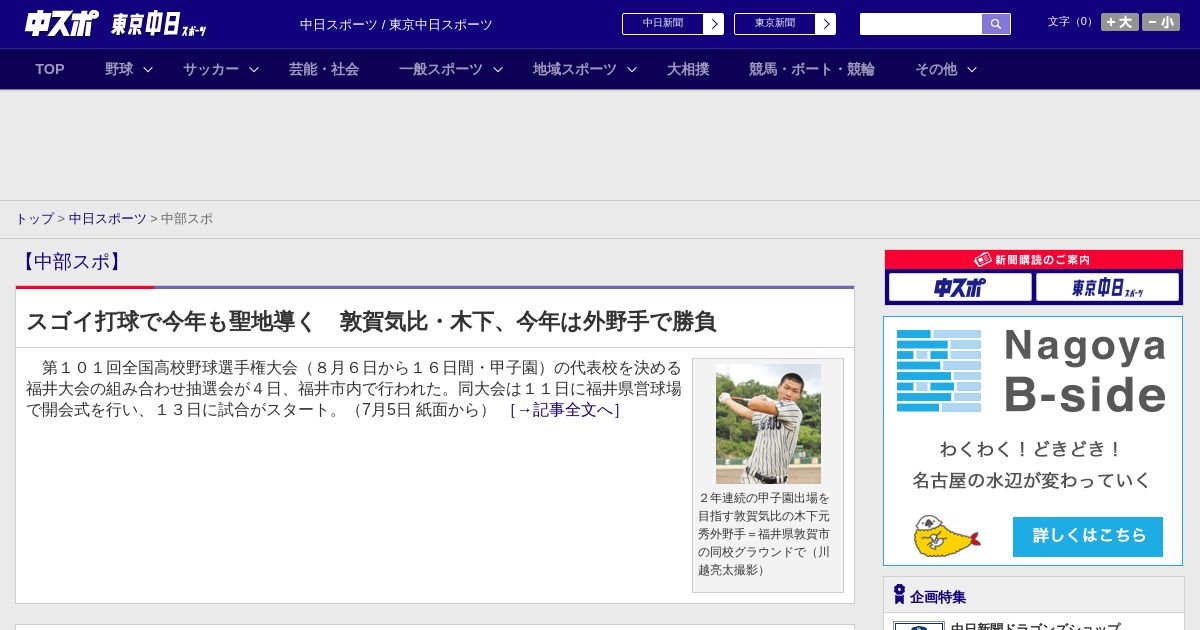Expand the 野球 dropdown chevron
Screen dimensions: 1200x630
148,69
